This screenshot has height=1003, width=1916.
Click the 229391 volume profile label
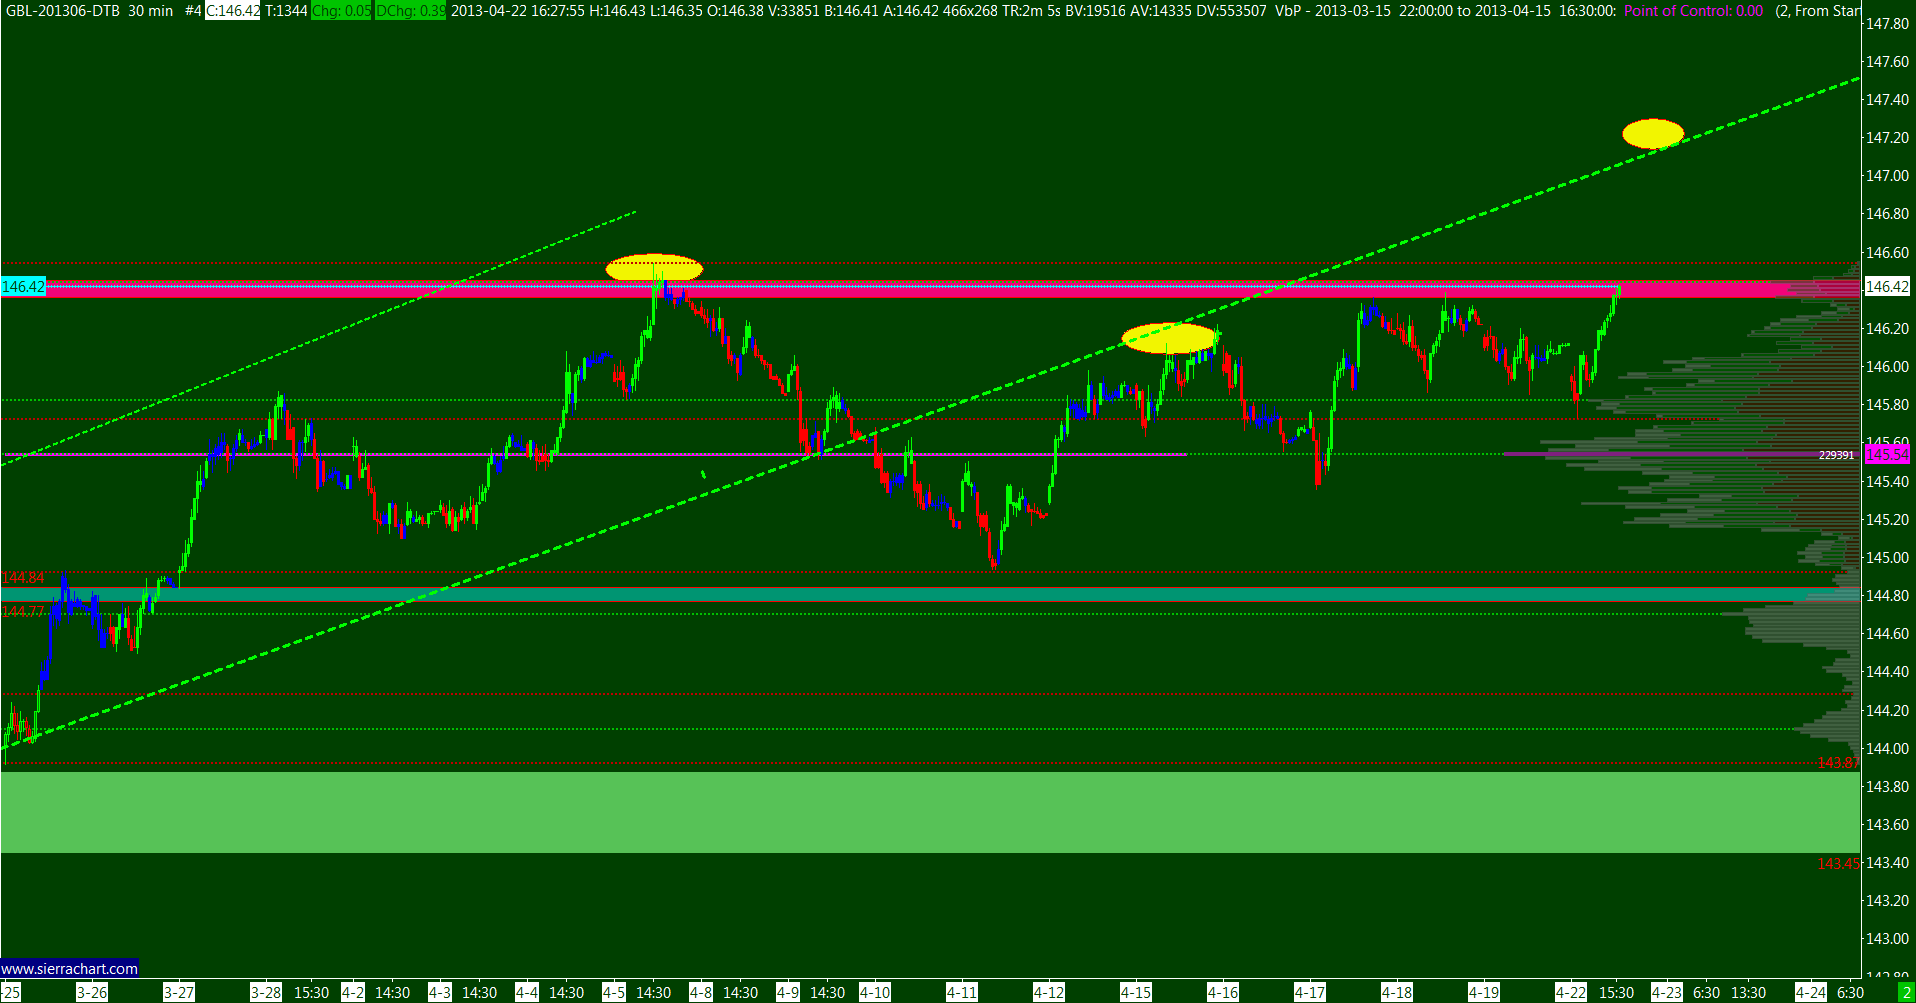[1836, 455]
